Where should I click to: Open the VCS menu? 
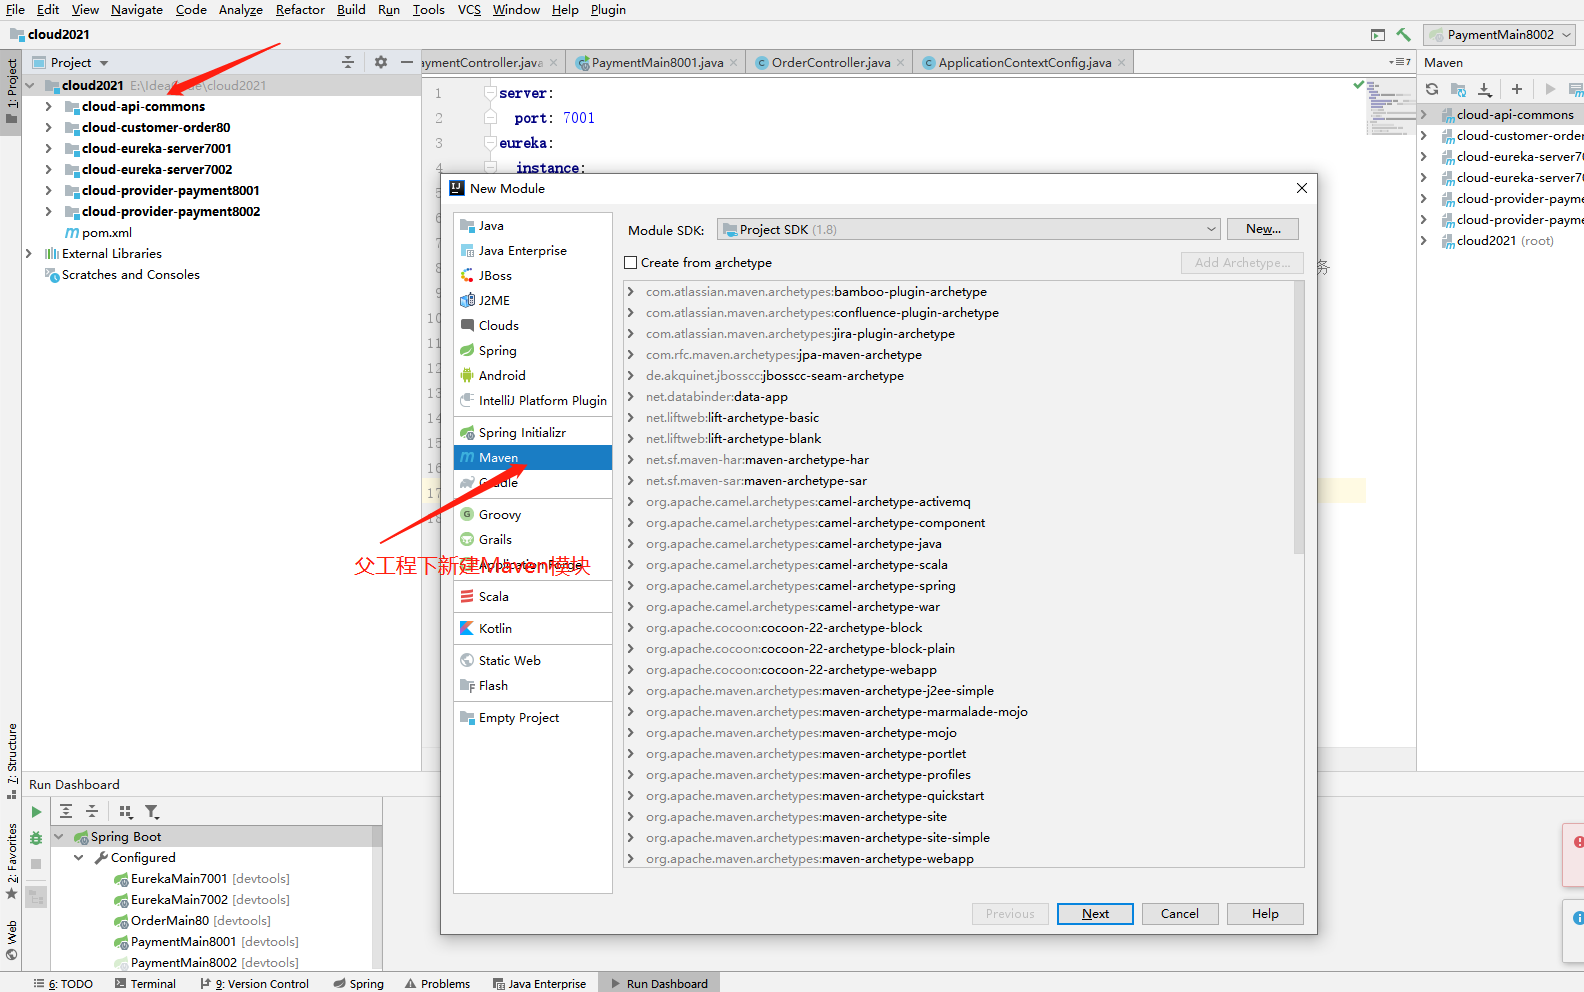click(469, 10)
